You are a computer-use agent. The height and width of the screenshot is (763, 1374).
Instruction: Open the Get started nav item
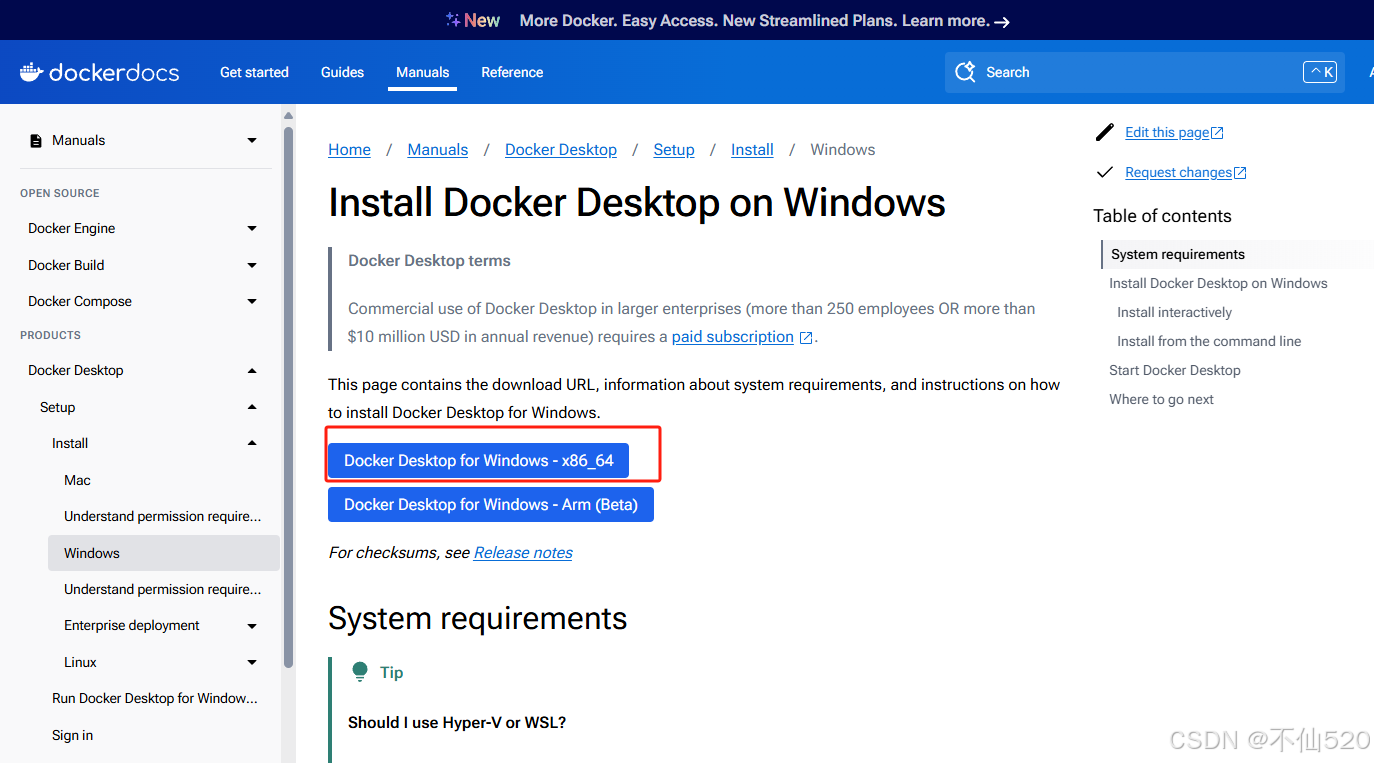(254, 72)
